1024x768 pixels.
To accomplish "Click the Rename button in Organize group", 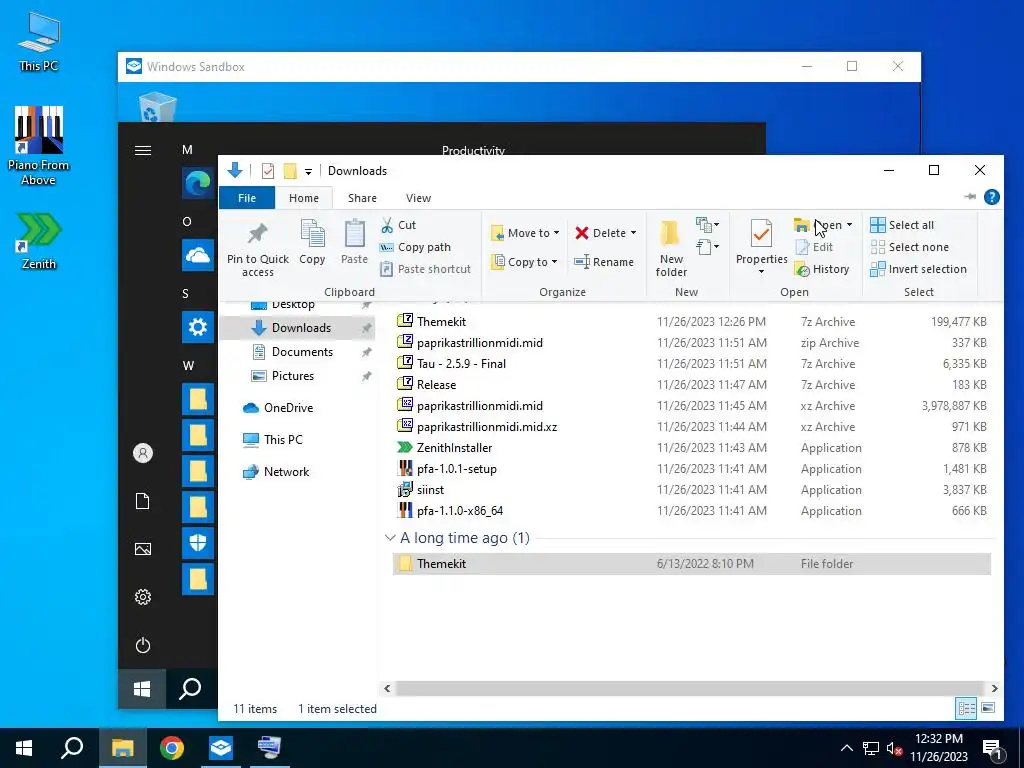I will click(603, 262).
